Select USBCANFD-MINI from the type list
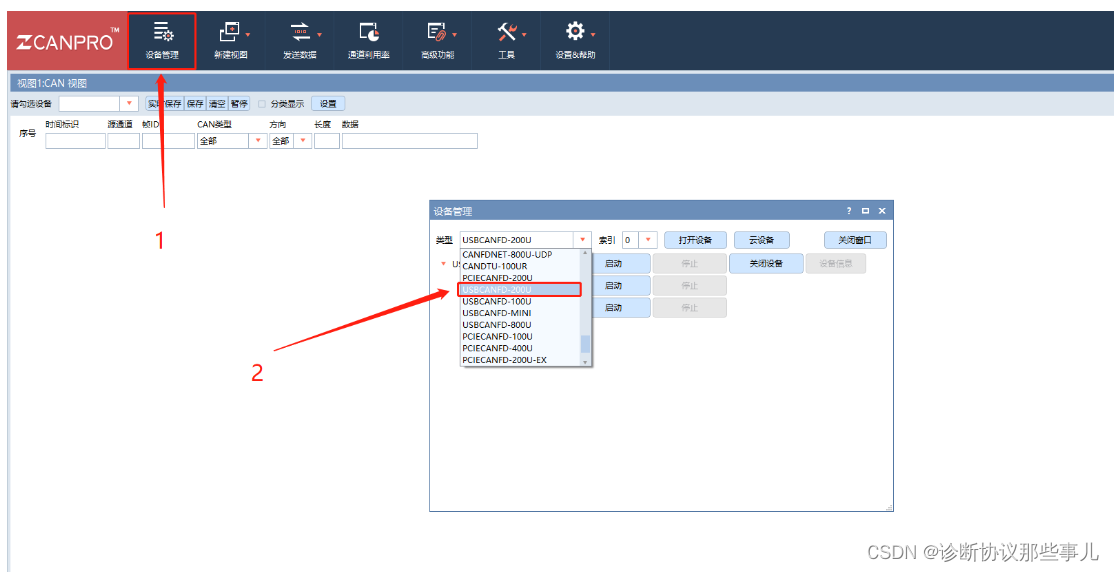Image resolution: width=1114 pixels, height=572 pixels. pos(520,313)
